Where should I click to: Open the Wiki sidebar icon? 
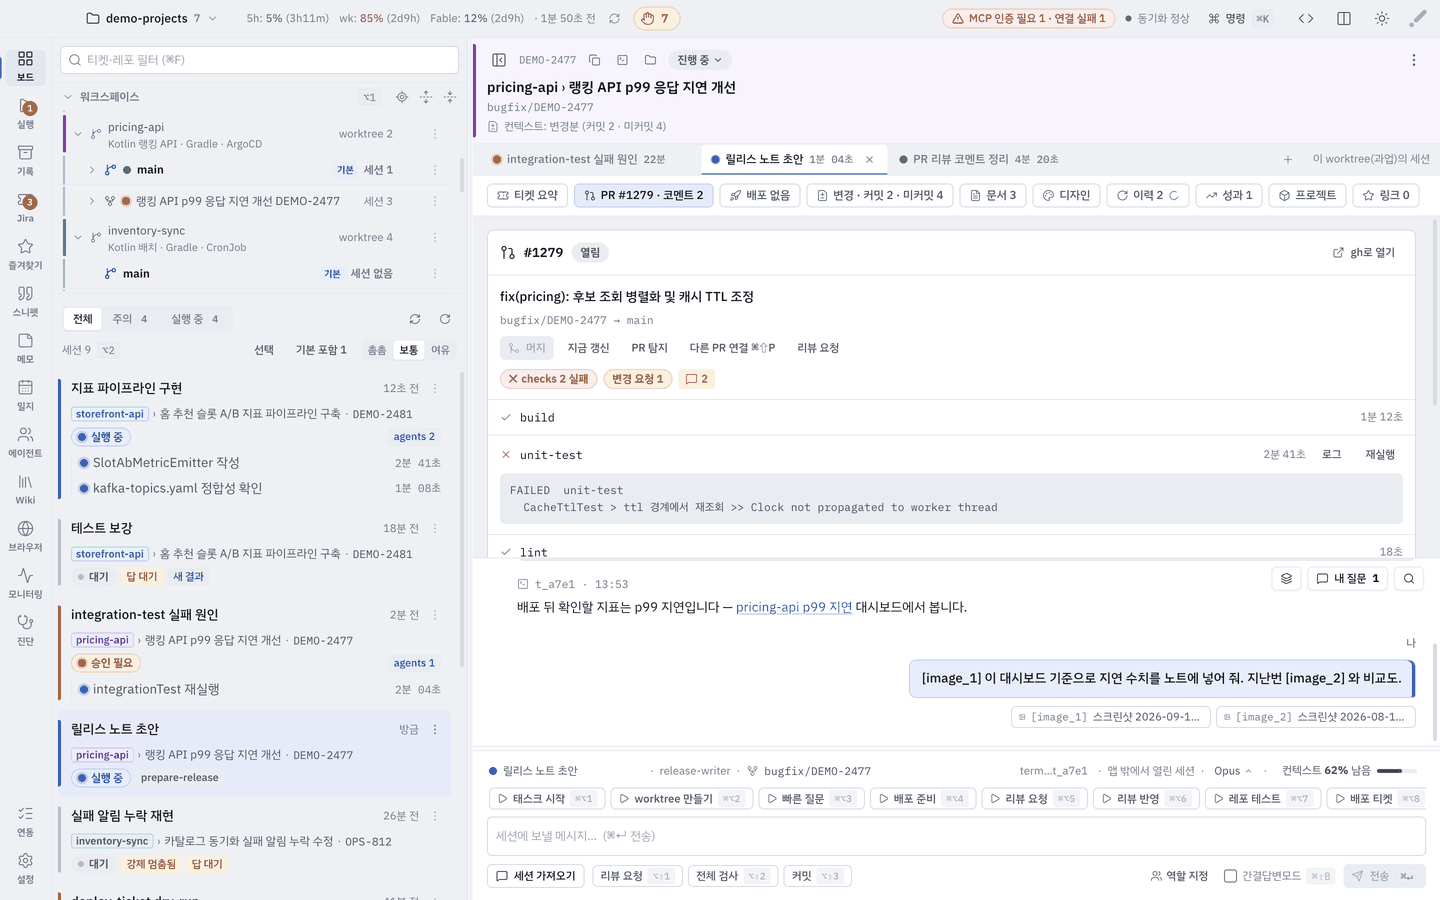25,489
